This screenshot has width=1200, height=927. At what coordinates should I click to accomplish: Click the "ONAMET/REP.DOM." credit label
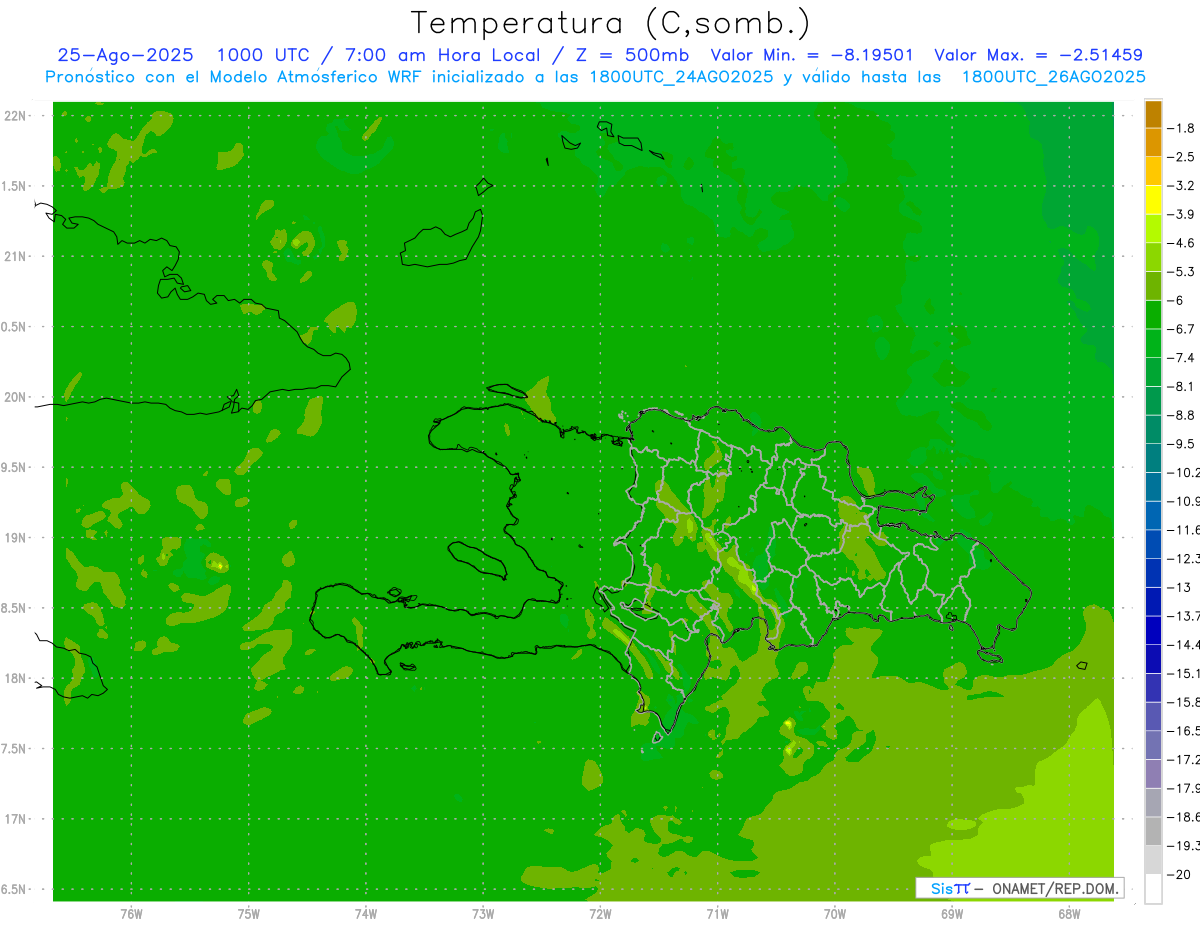click(1055, 888)
